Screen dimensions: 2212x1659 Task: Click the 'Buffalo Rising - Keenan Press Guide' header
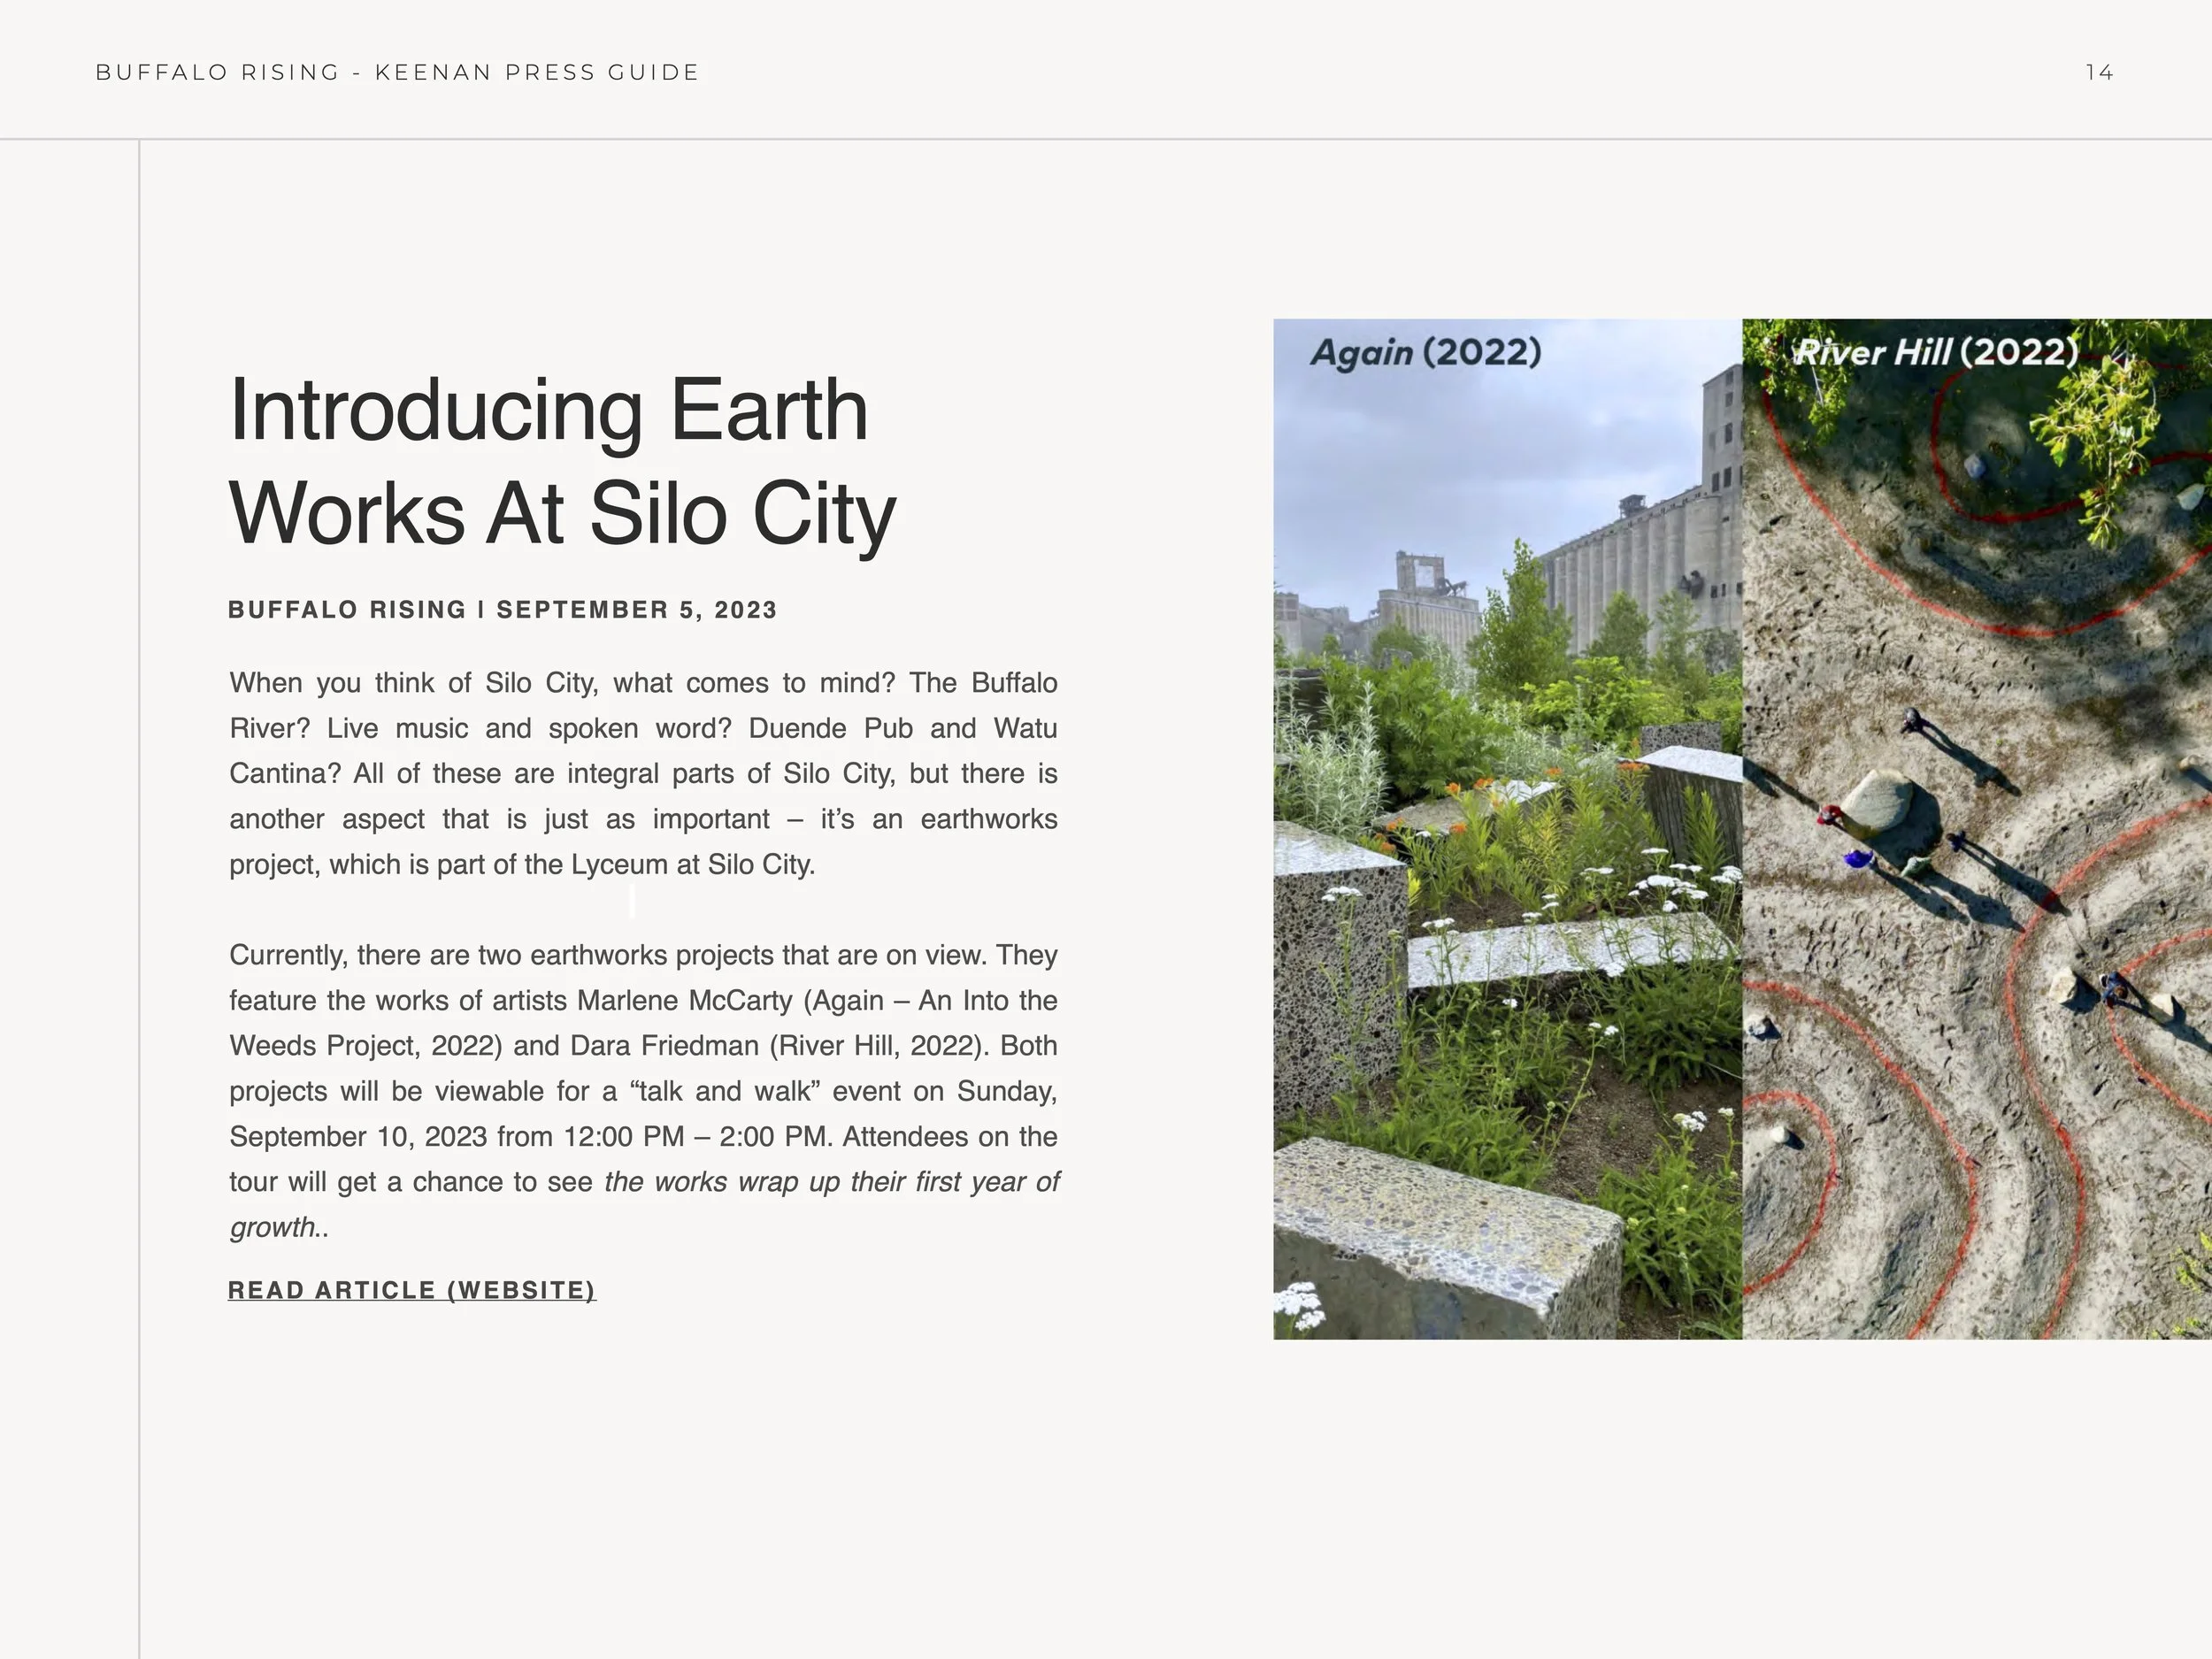coord(397,72)
